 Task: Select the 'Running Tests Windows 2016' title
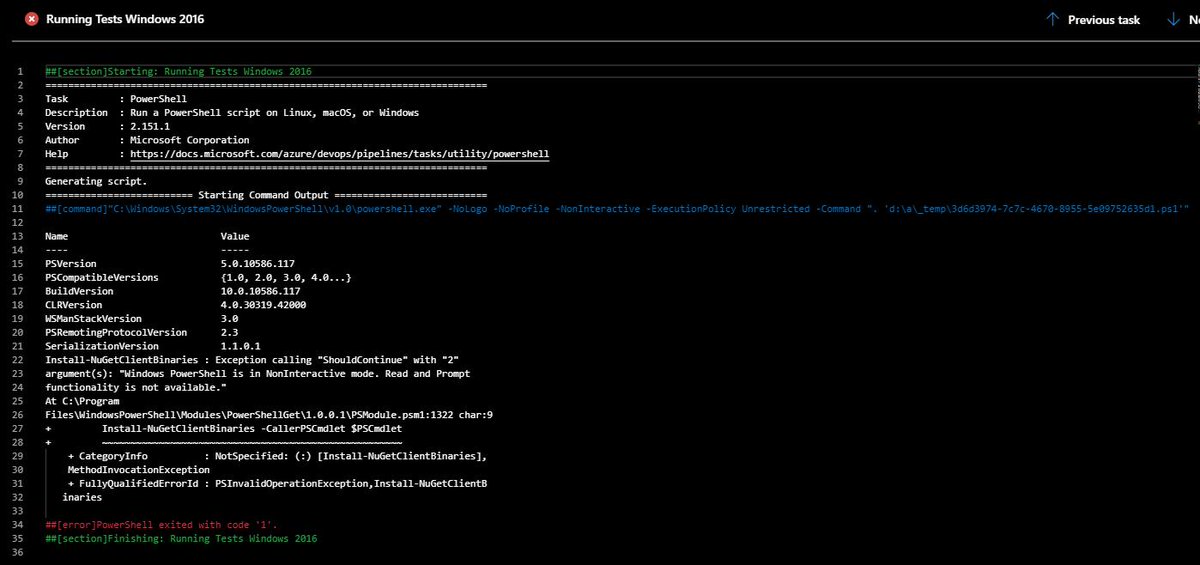(x=125, y=19)
